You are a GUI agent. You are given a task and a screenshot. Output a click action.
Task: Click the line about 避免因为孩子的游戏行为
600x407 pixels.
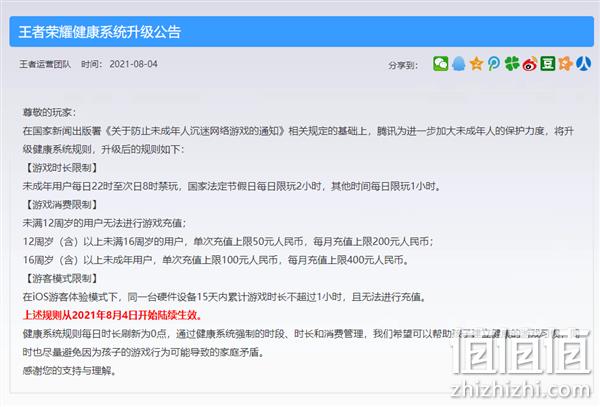144,352
